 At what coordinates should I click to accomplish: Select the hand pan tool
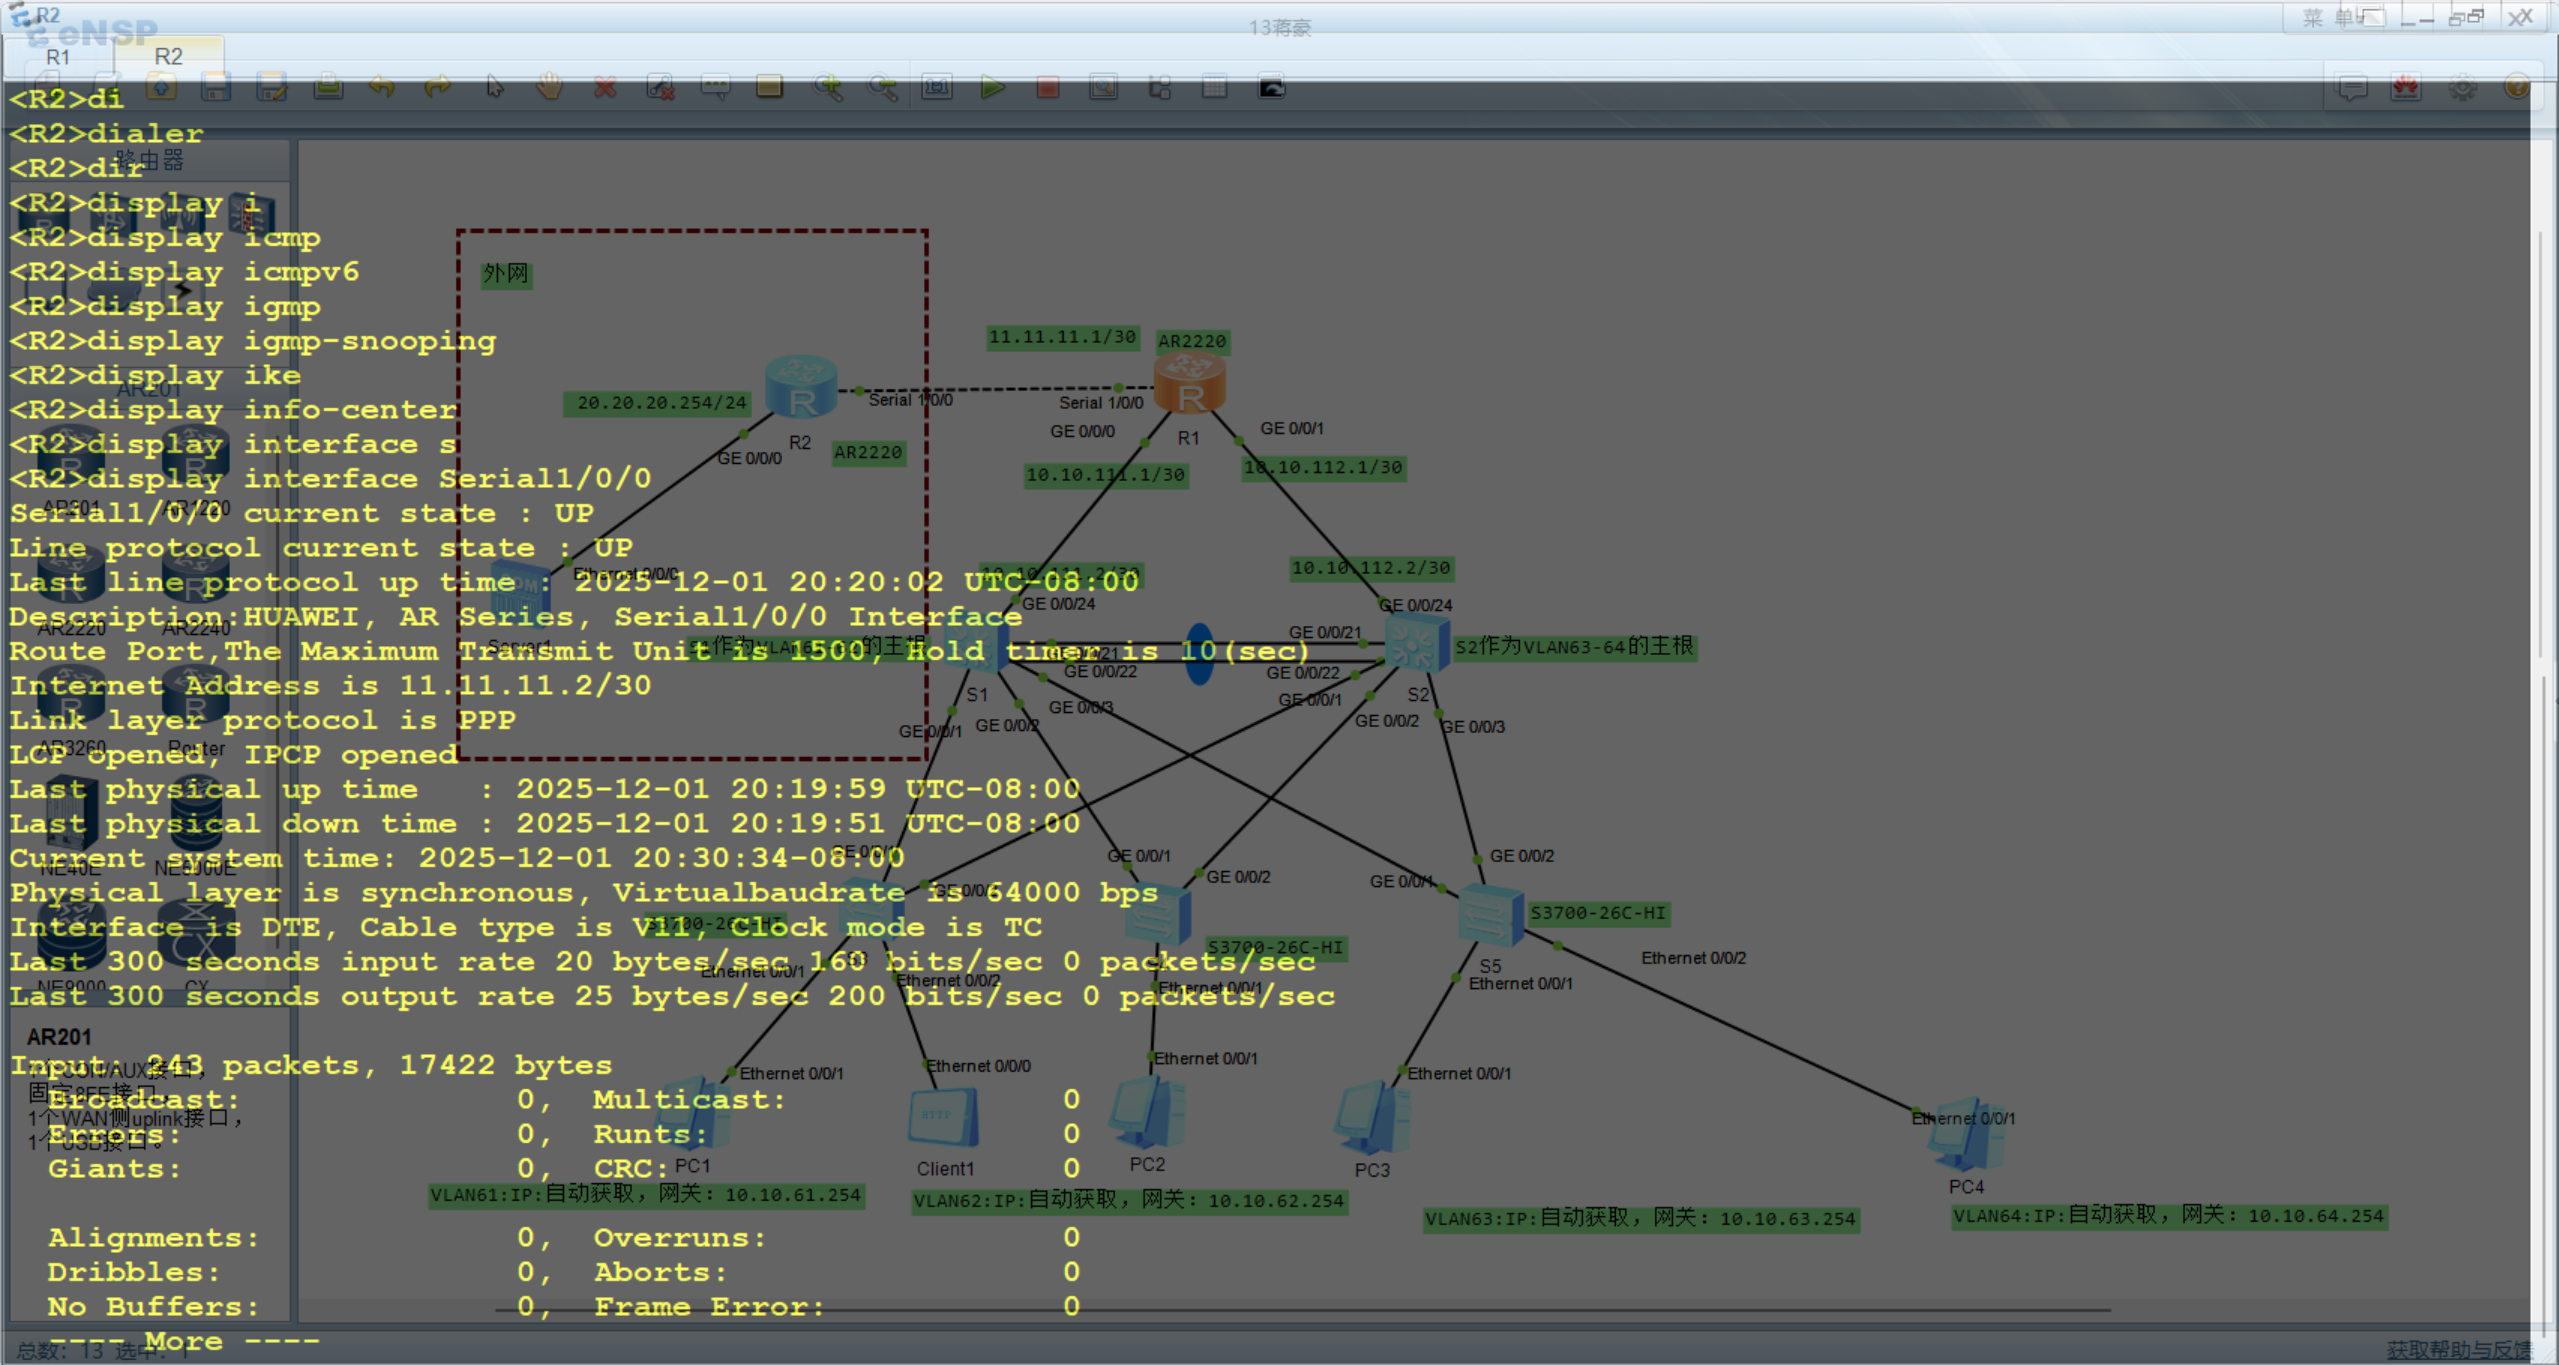pos(549,88)
